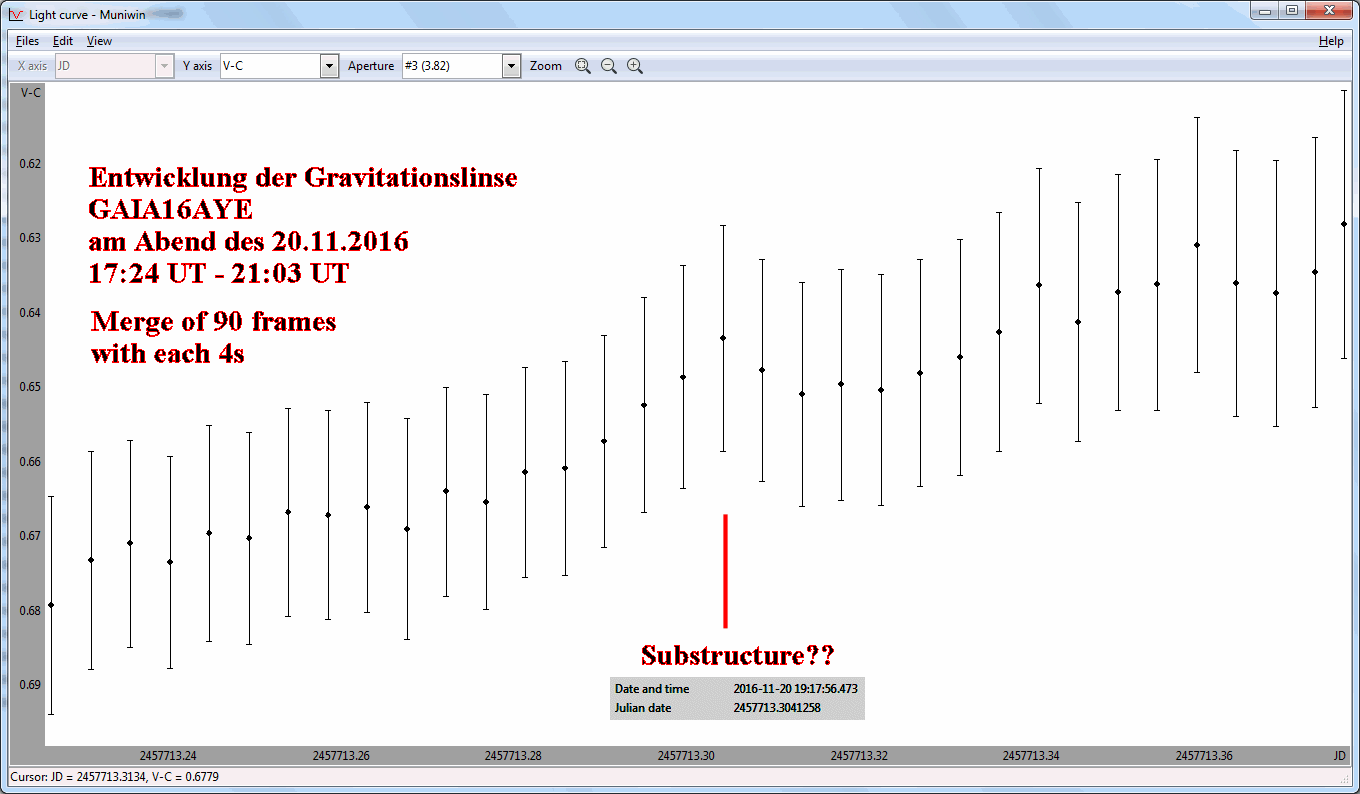Select the rightmost data point on the curve
Image resolution: width=1360 pixels, height=794 pixels.
1343,224
